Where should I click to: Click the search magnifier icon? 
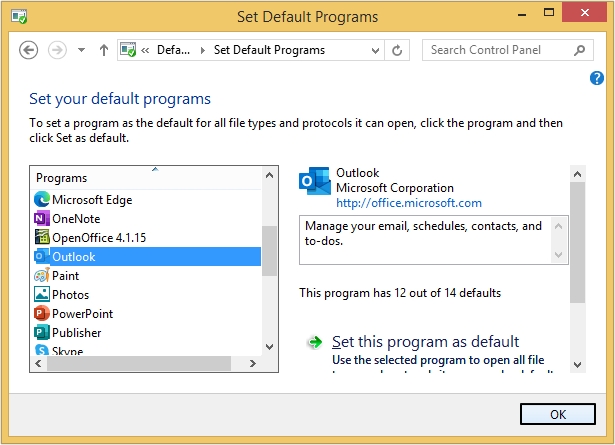(579, 50)
